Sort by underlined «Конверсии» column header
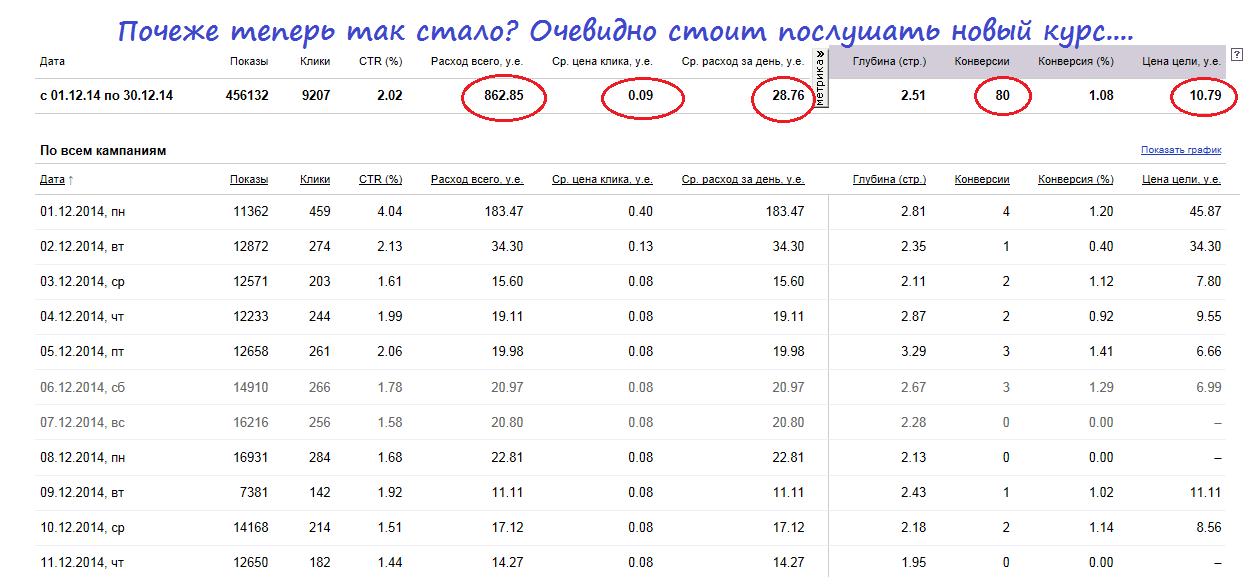The image size is (1255, 577). 982,180
